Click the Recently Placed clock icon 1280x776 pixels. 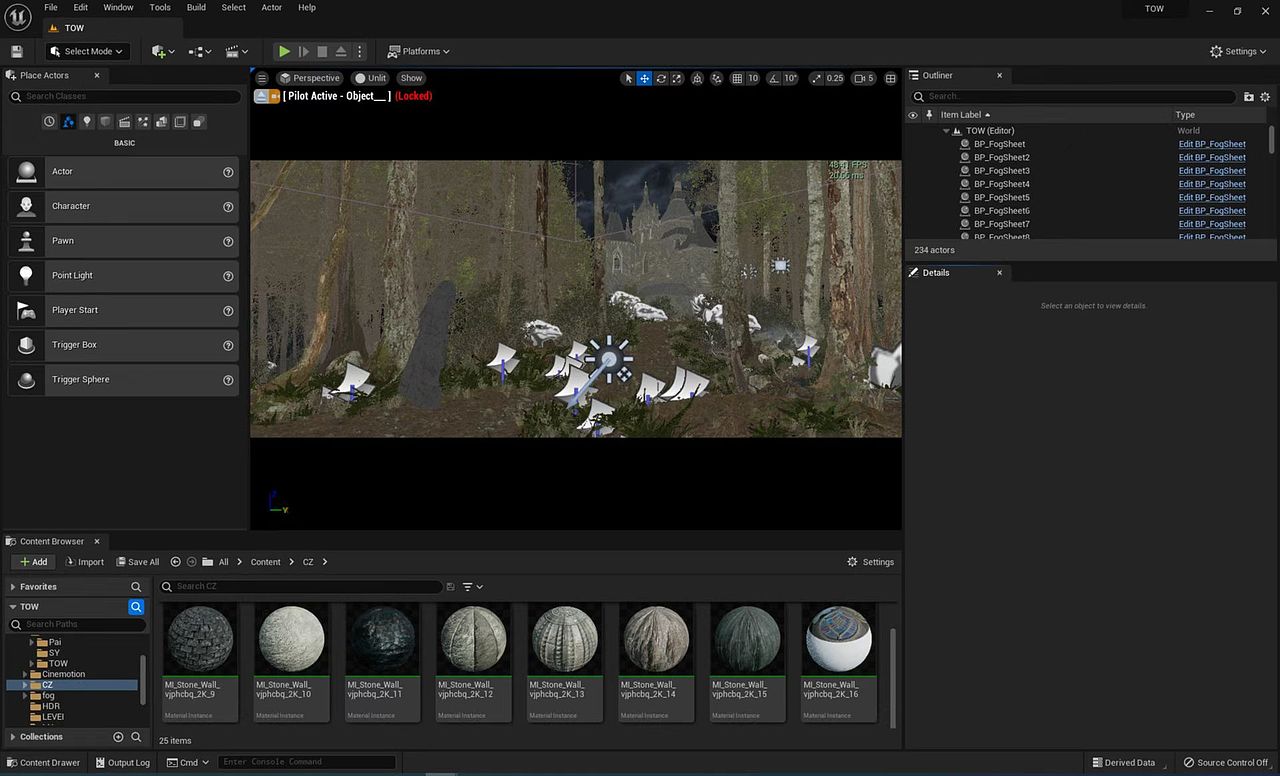click(x=49, y=122)
